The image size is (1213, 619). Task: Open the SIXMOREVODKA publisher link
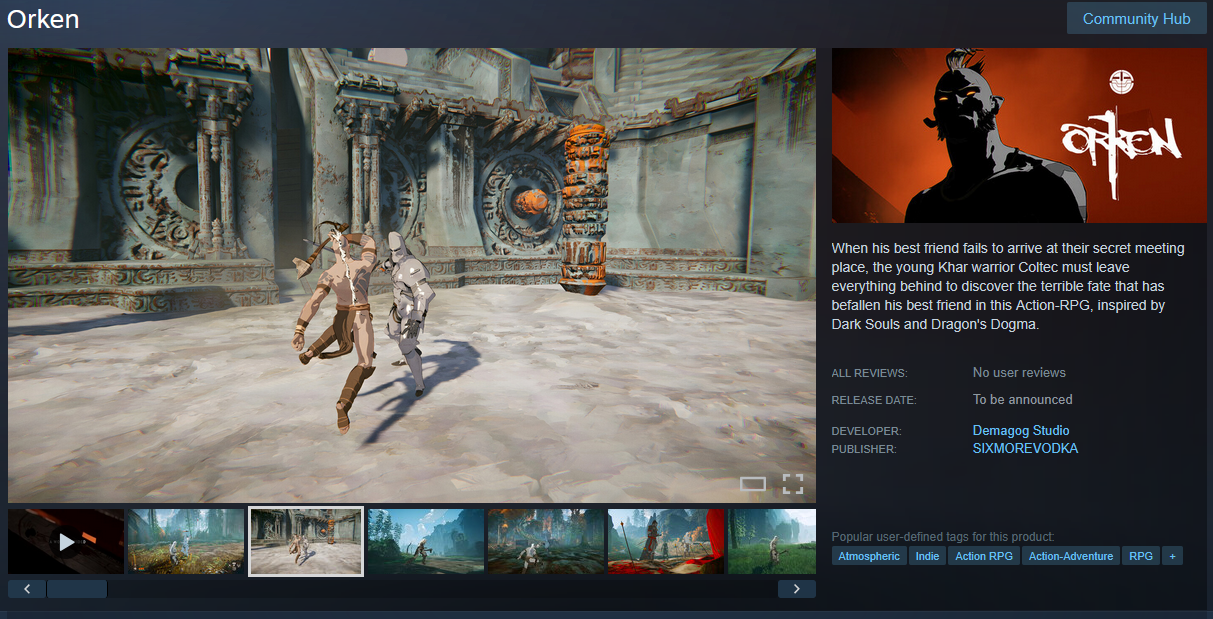pos(1025,449)
